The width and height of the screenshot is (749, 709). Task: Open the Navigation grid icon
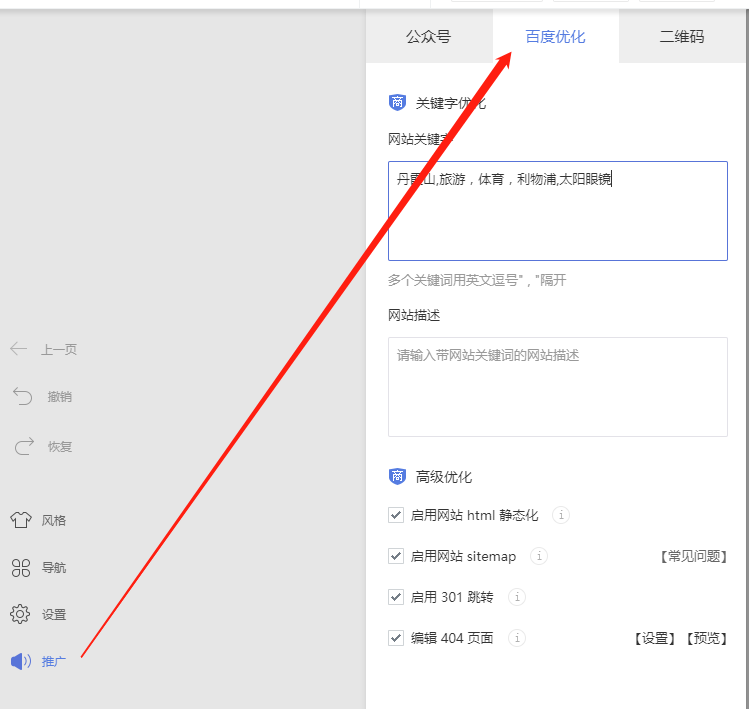(x=21, y=568)
